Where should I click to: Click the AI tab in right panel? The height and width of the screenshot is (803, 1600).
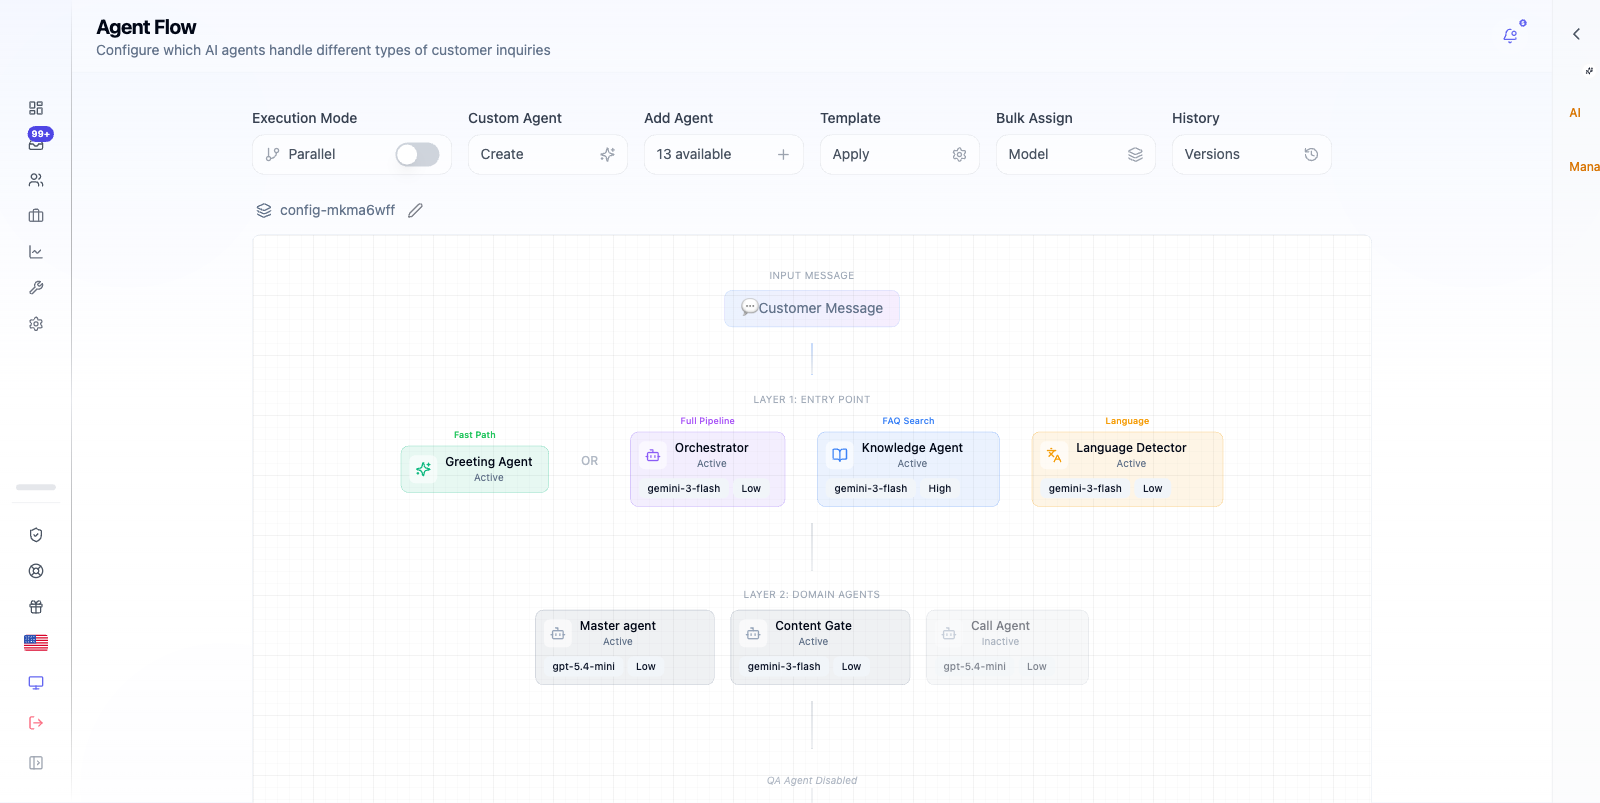[x=1575, y=113]
